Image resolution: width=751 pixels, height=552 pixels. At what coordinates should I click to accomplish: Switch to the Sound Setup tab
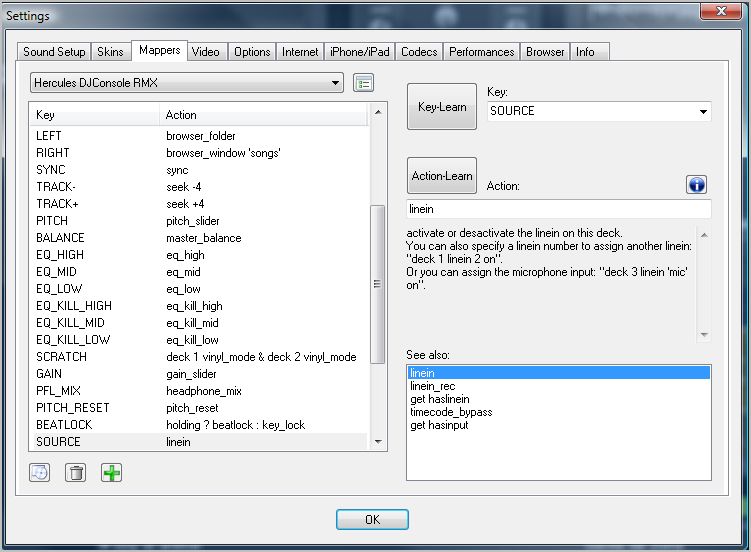(54, 52)
